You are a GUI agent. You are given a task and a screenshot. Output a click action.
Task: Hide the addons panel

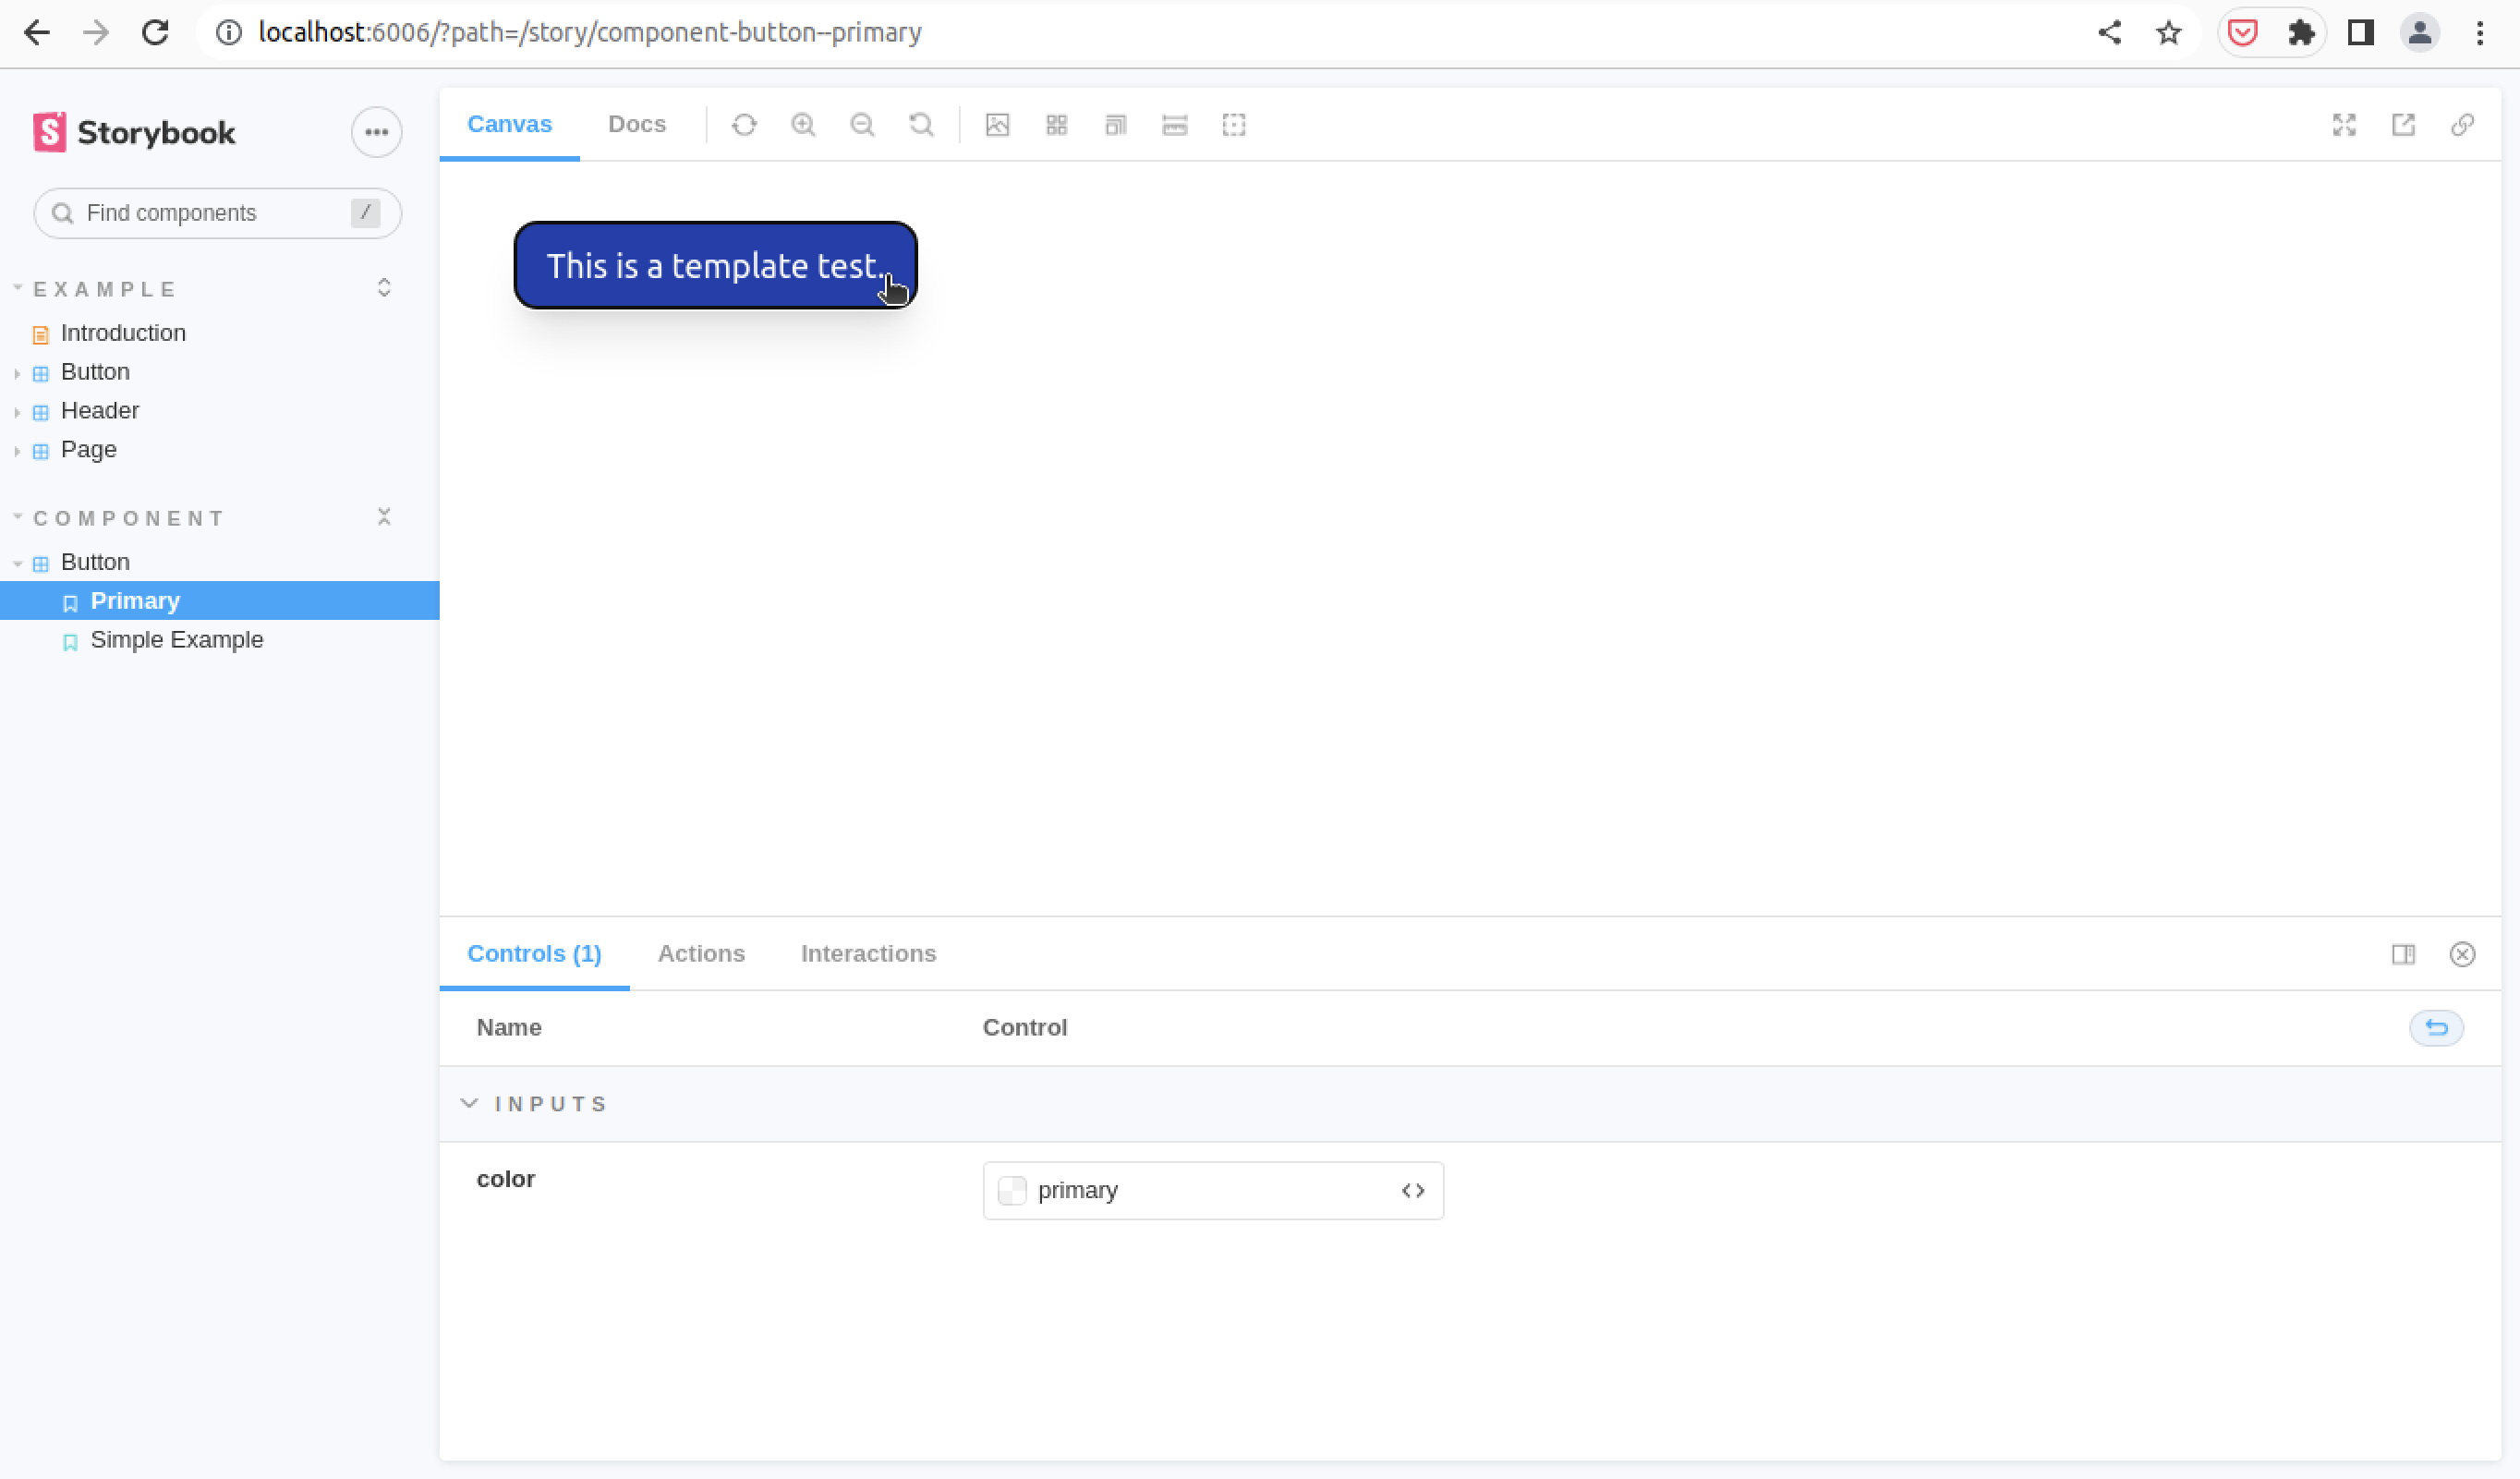coord(2462,954)
